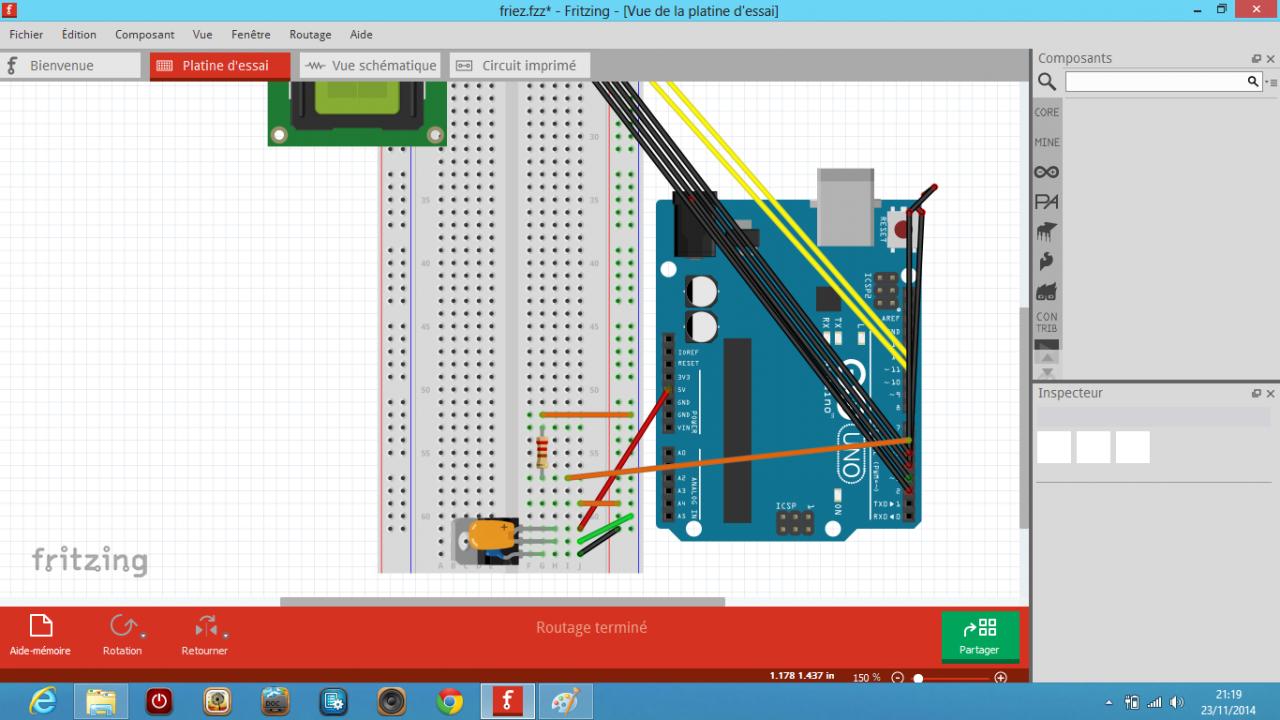Screen dimensions: 1280x720
Task: Open File Explorer from the taskbar
Action: pos(101,702)
